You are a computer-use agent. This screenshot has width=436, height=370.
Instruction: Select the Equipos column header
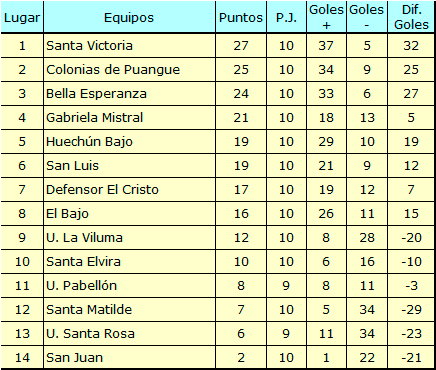pos(129,17)
